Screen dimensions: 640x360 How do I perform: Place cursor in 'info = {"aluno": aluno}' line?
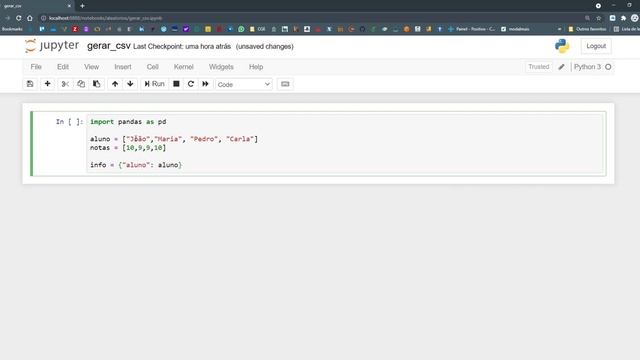pyautogui.click(x=136, y=165)
